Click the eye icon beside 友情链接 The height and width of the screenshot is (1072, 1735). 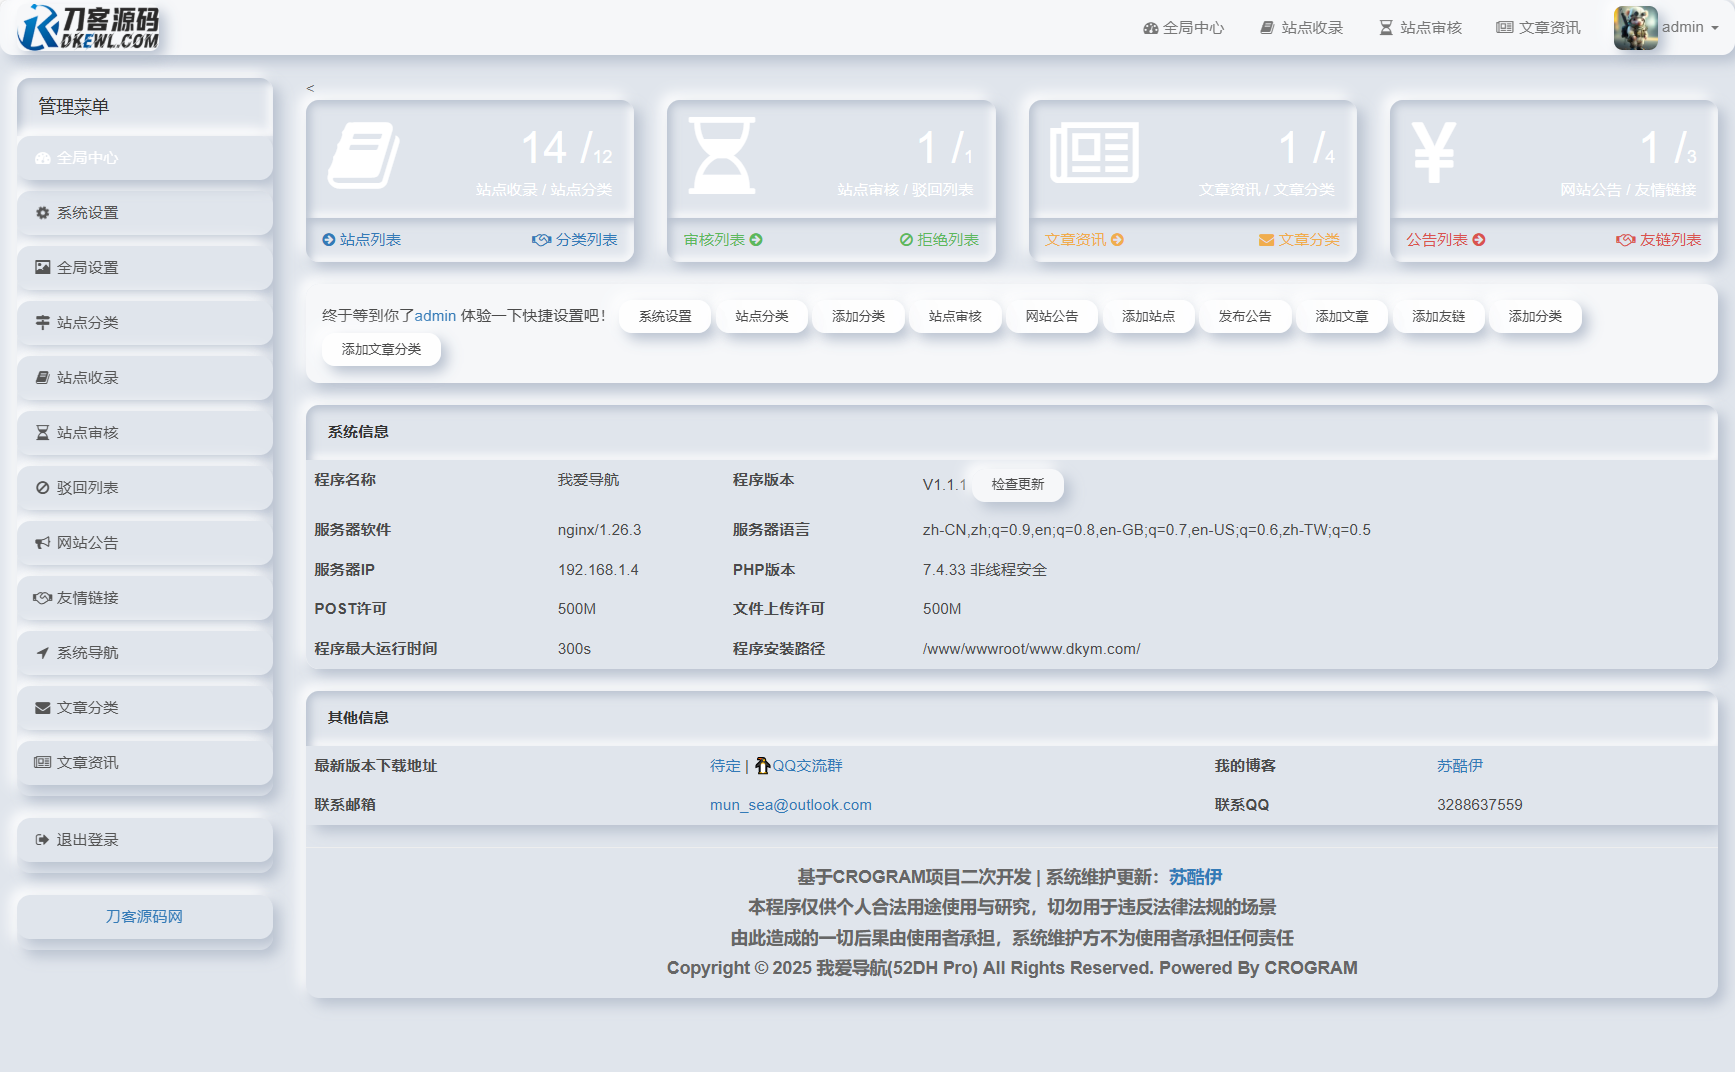tap(41, 597)
